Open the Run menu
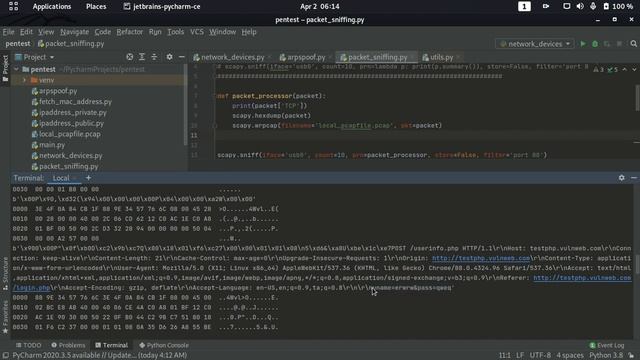This screenshot has width=640, height=360. (155, 31)
